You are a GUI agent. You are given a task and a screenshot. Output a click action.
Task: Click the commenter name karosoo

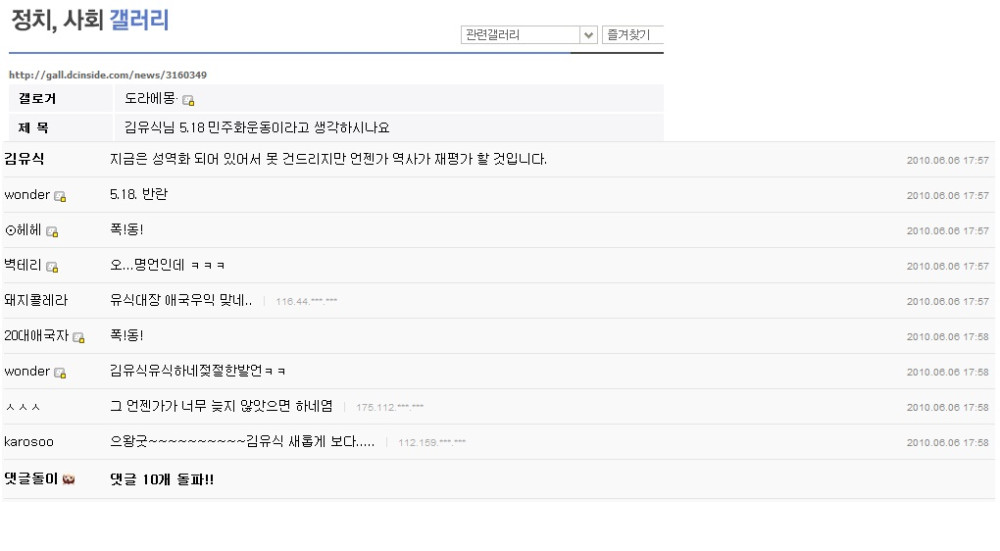29,442
